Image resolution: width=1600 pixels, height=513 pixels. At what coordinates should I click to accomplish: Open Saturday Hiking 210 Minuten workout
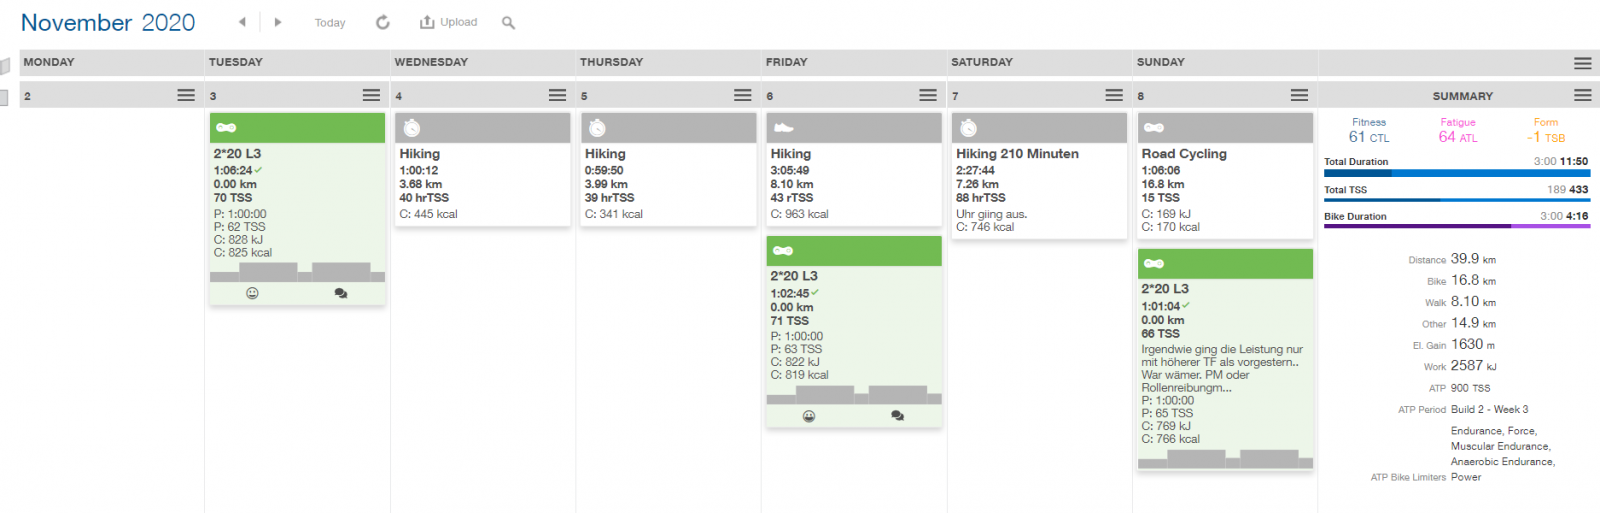click(1017, 154)
